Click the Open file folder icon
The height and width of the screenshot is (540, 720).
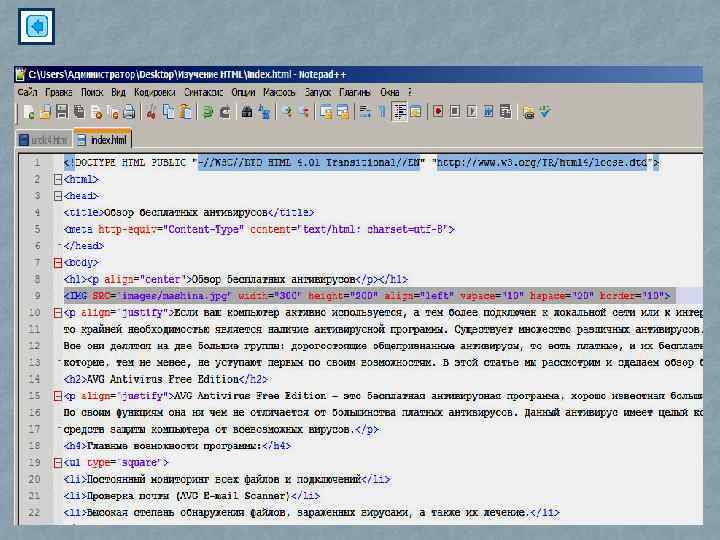click(45, 112)
